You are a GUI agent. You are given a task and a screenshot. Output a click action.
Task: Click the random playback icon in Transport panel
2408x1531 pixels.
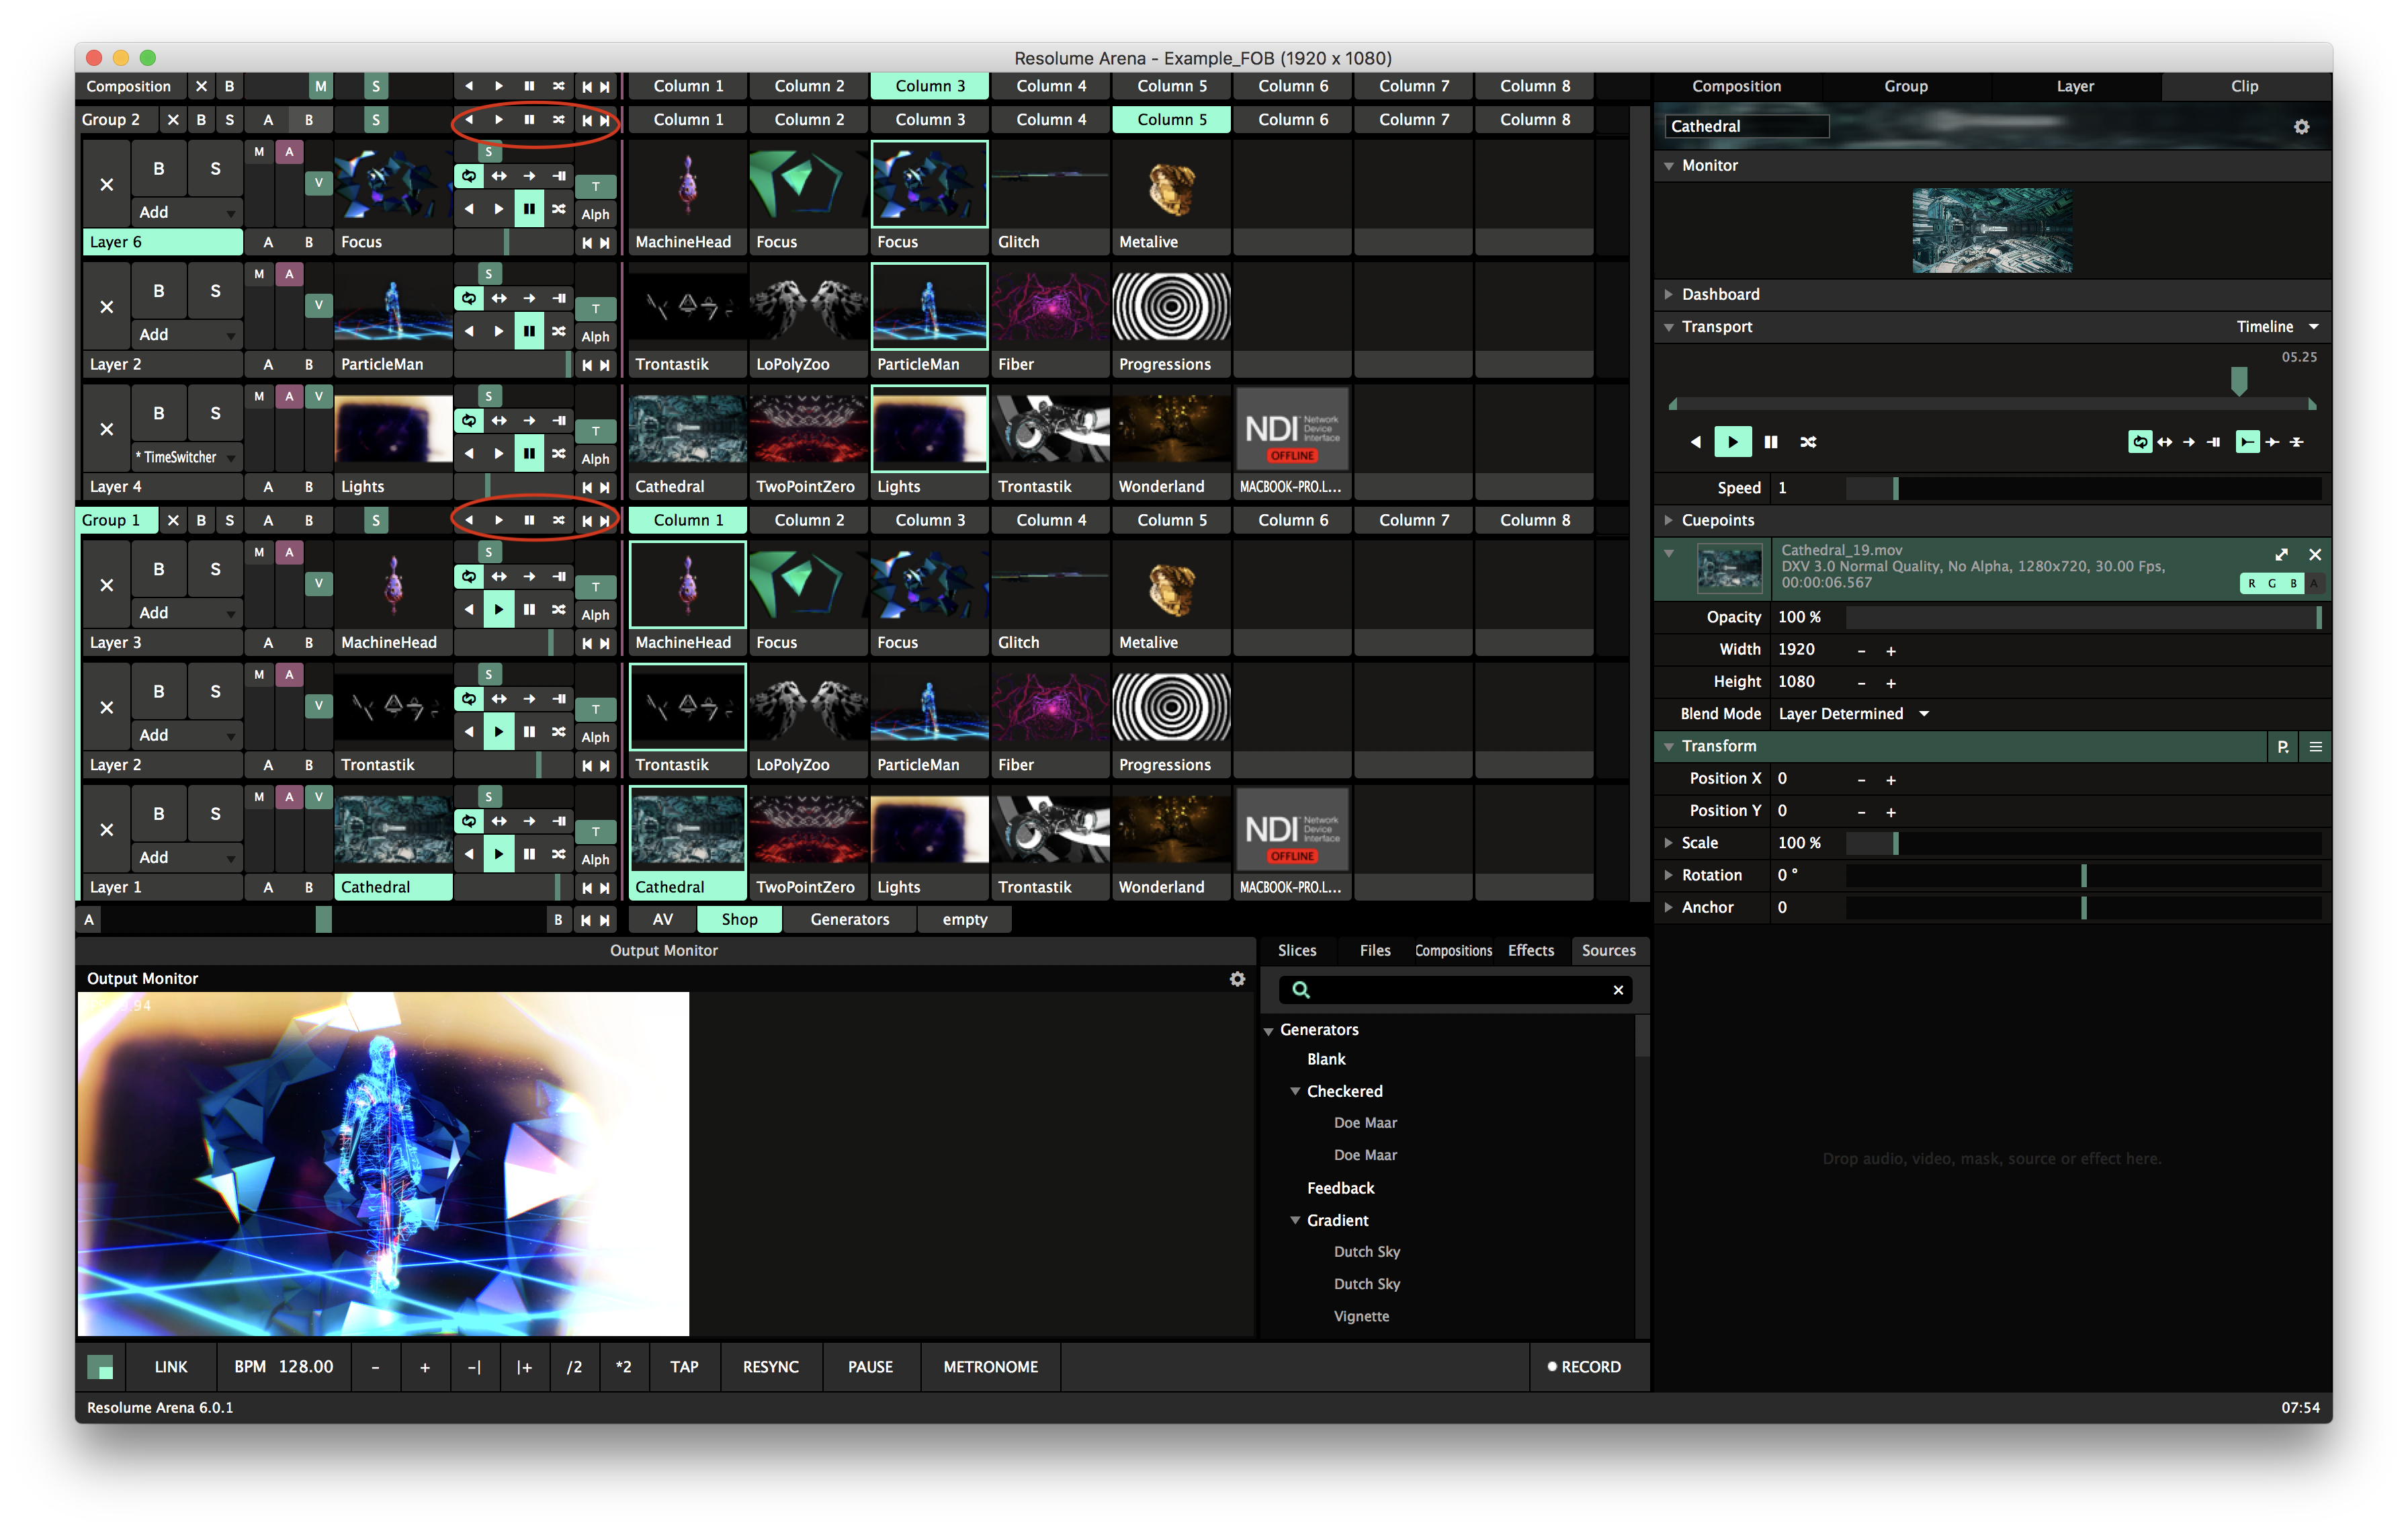[1808, 442]
